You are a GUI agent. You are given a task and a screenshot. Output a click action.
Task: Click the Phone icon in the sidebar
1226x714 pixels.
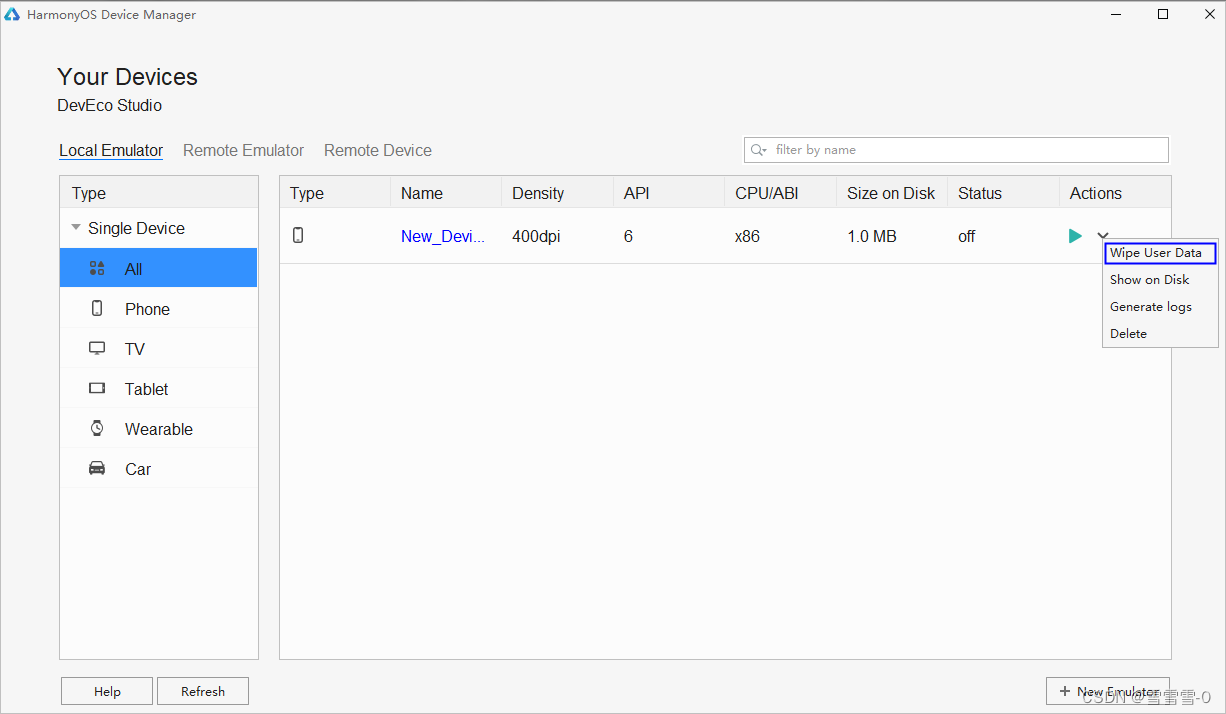pyautogui.click(x=97, y=308)
